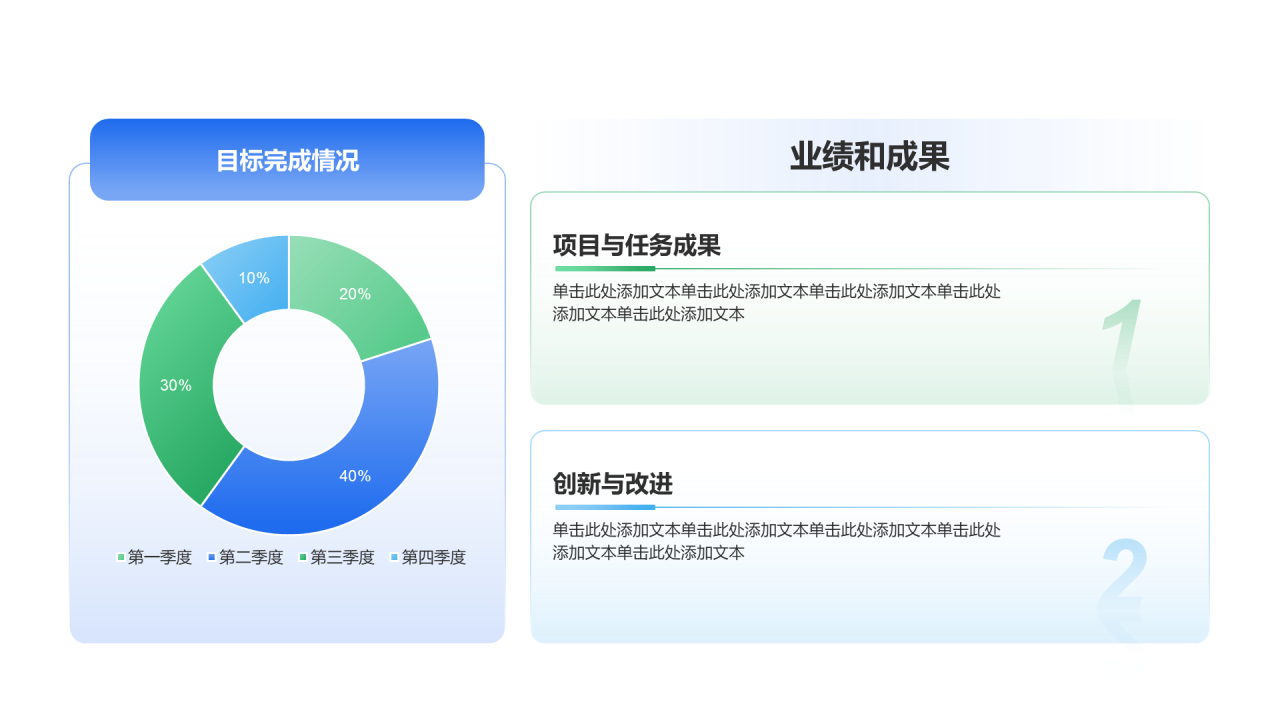Viewport: 1280px width, 720px height.
Task: Click the 30% green donut segment
Action: 176,385
